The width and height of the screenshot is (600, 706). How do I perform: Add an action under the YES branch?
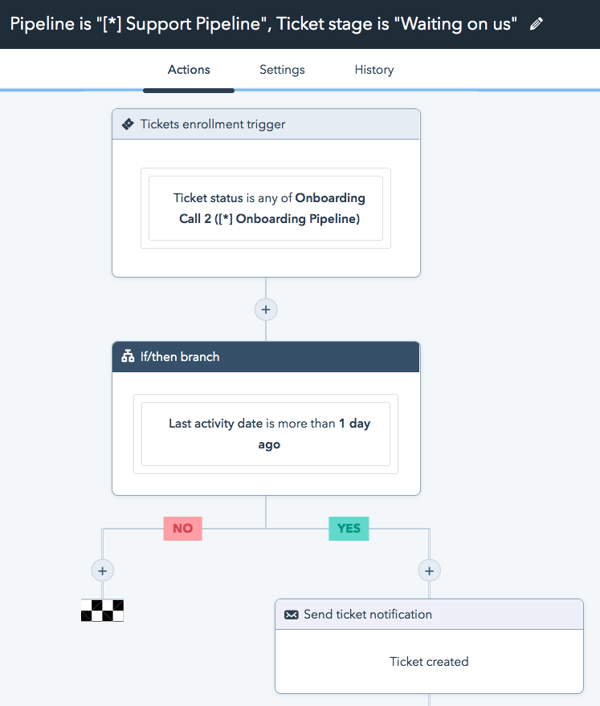(x=429, y=571)
